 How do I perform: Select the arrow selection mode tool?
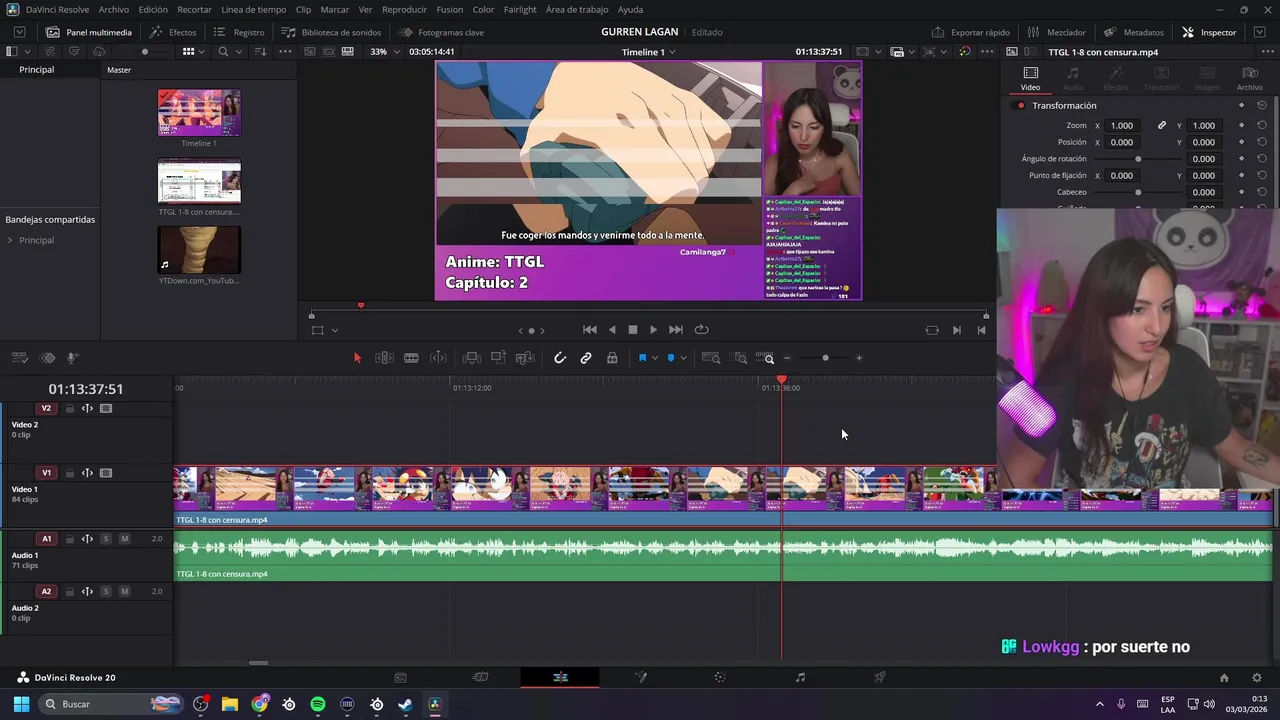coord(357,358)
